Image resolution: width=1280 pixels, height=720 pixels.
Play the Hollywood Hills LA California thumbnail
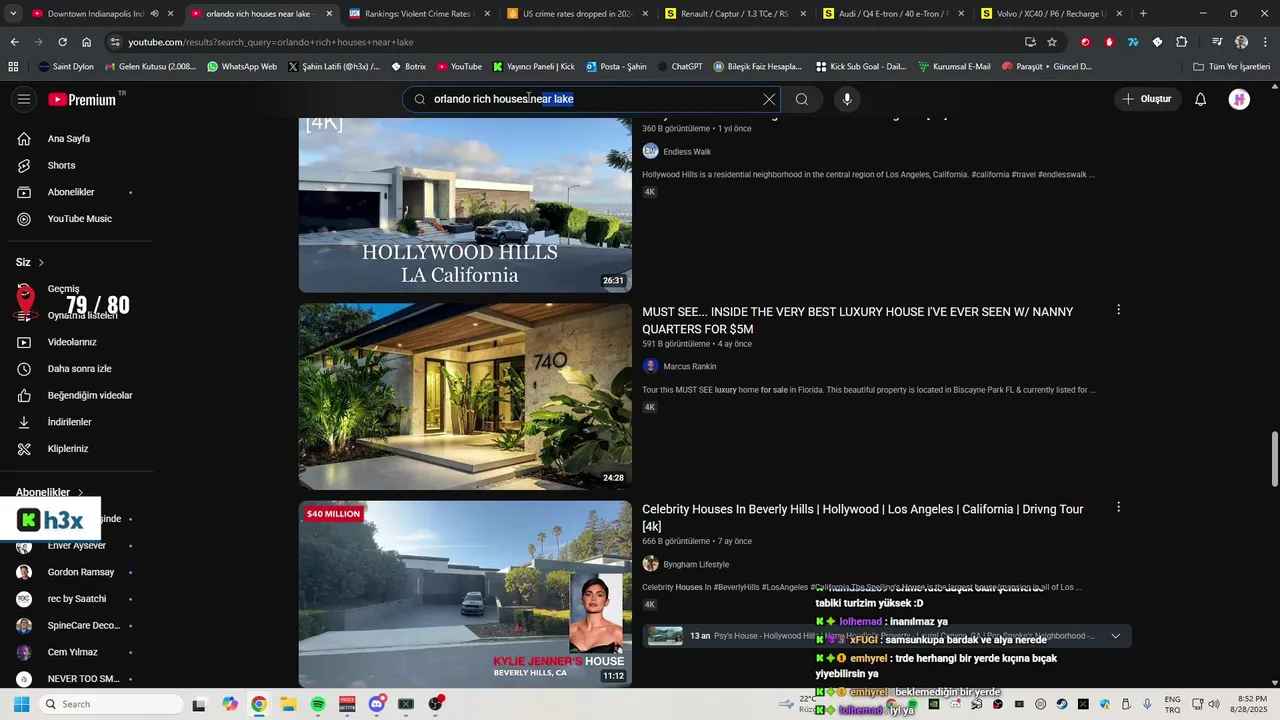[465, 205]
